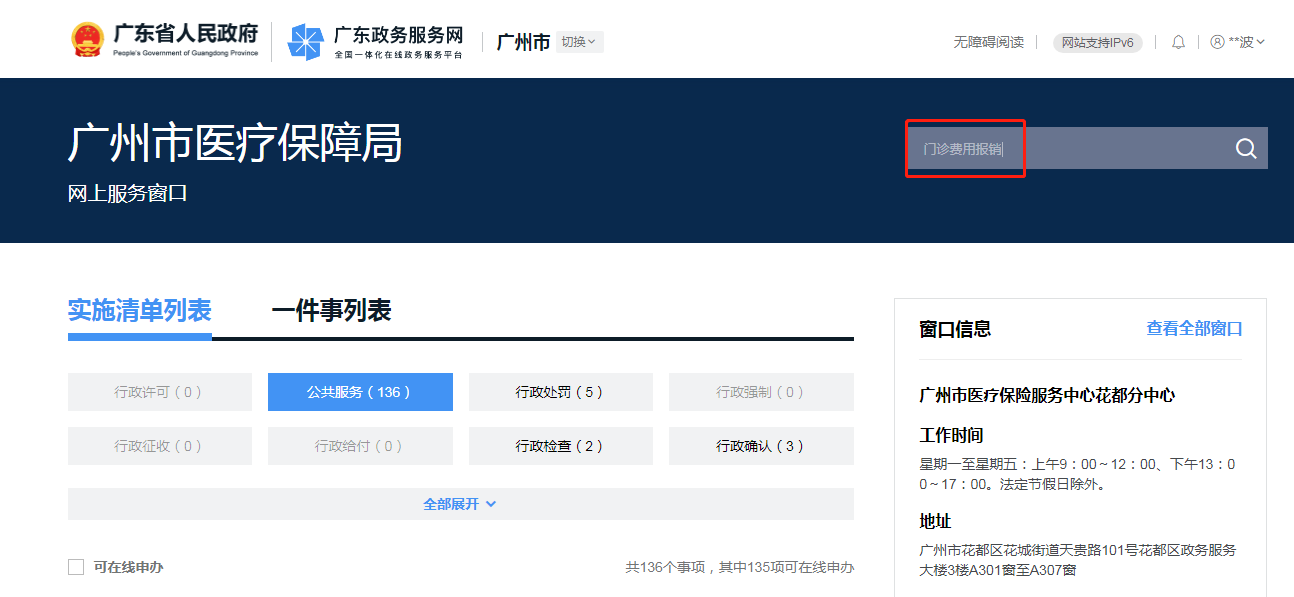Viewport: 1294px width, 597px height.
Task: Open the 切换 city switch dropdown
Action: [x=579, y=42]
